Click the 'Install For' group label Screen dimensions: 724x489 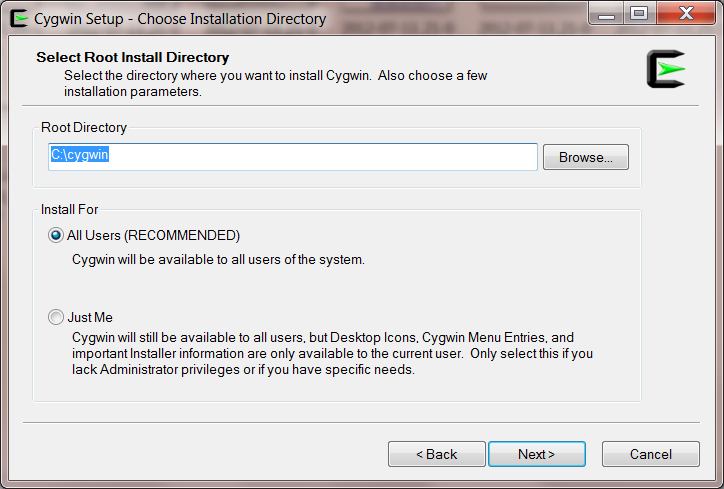coord(69,210)
